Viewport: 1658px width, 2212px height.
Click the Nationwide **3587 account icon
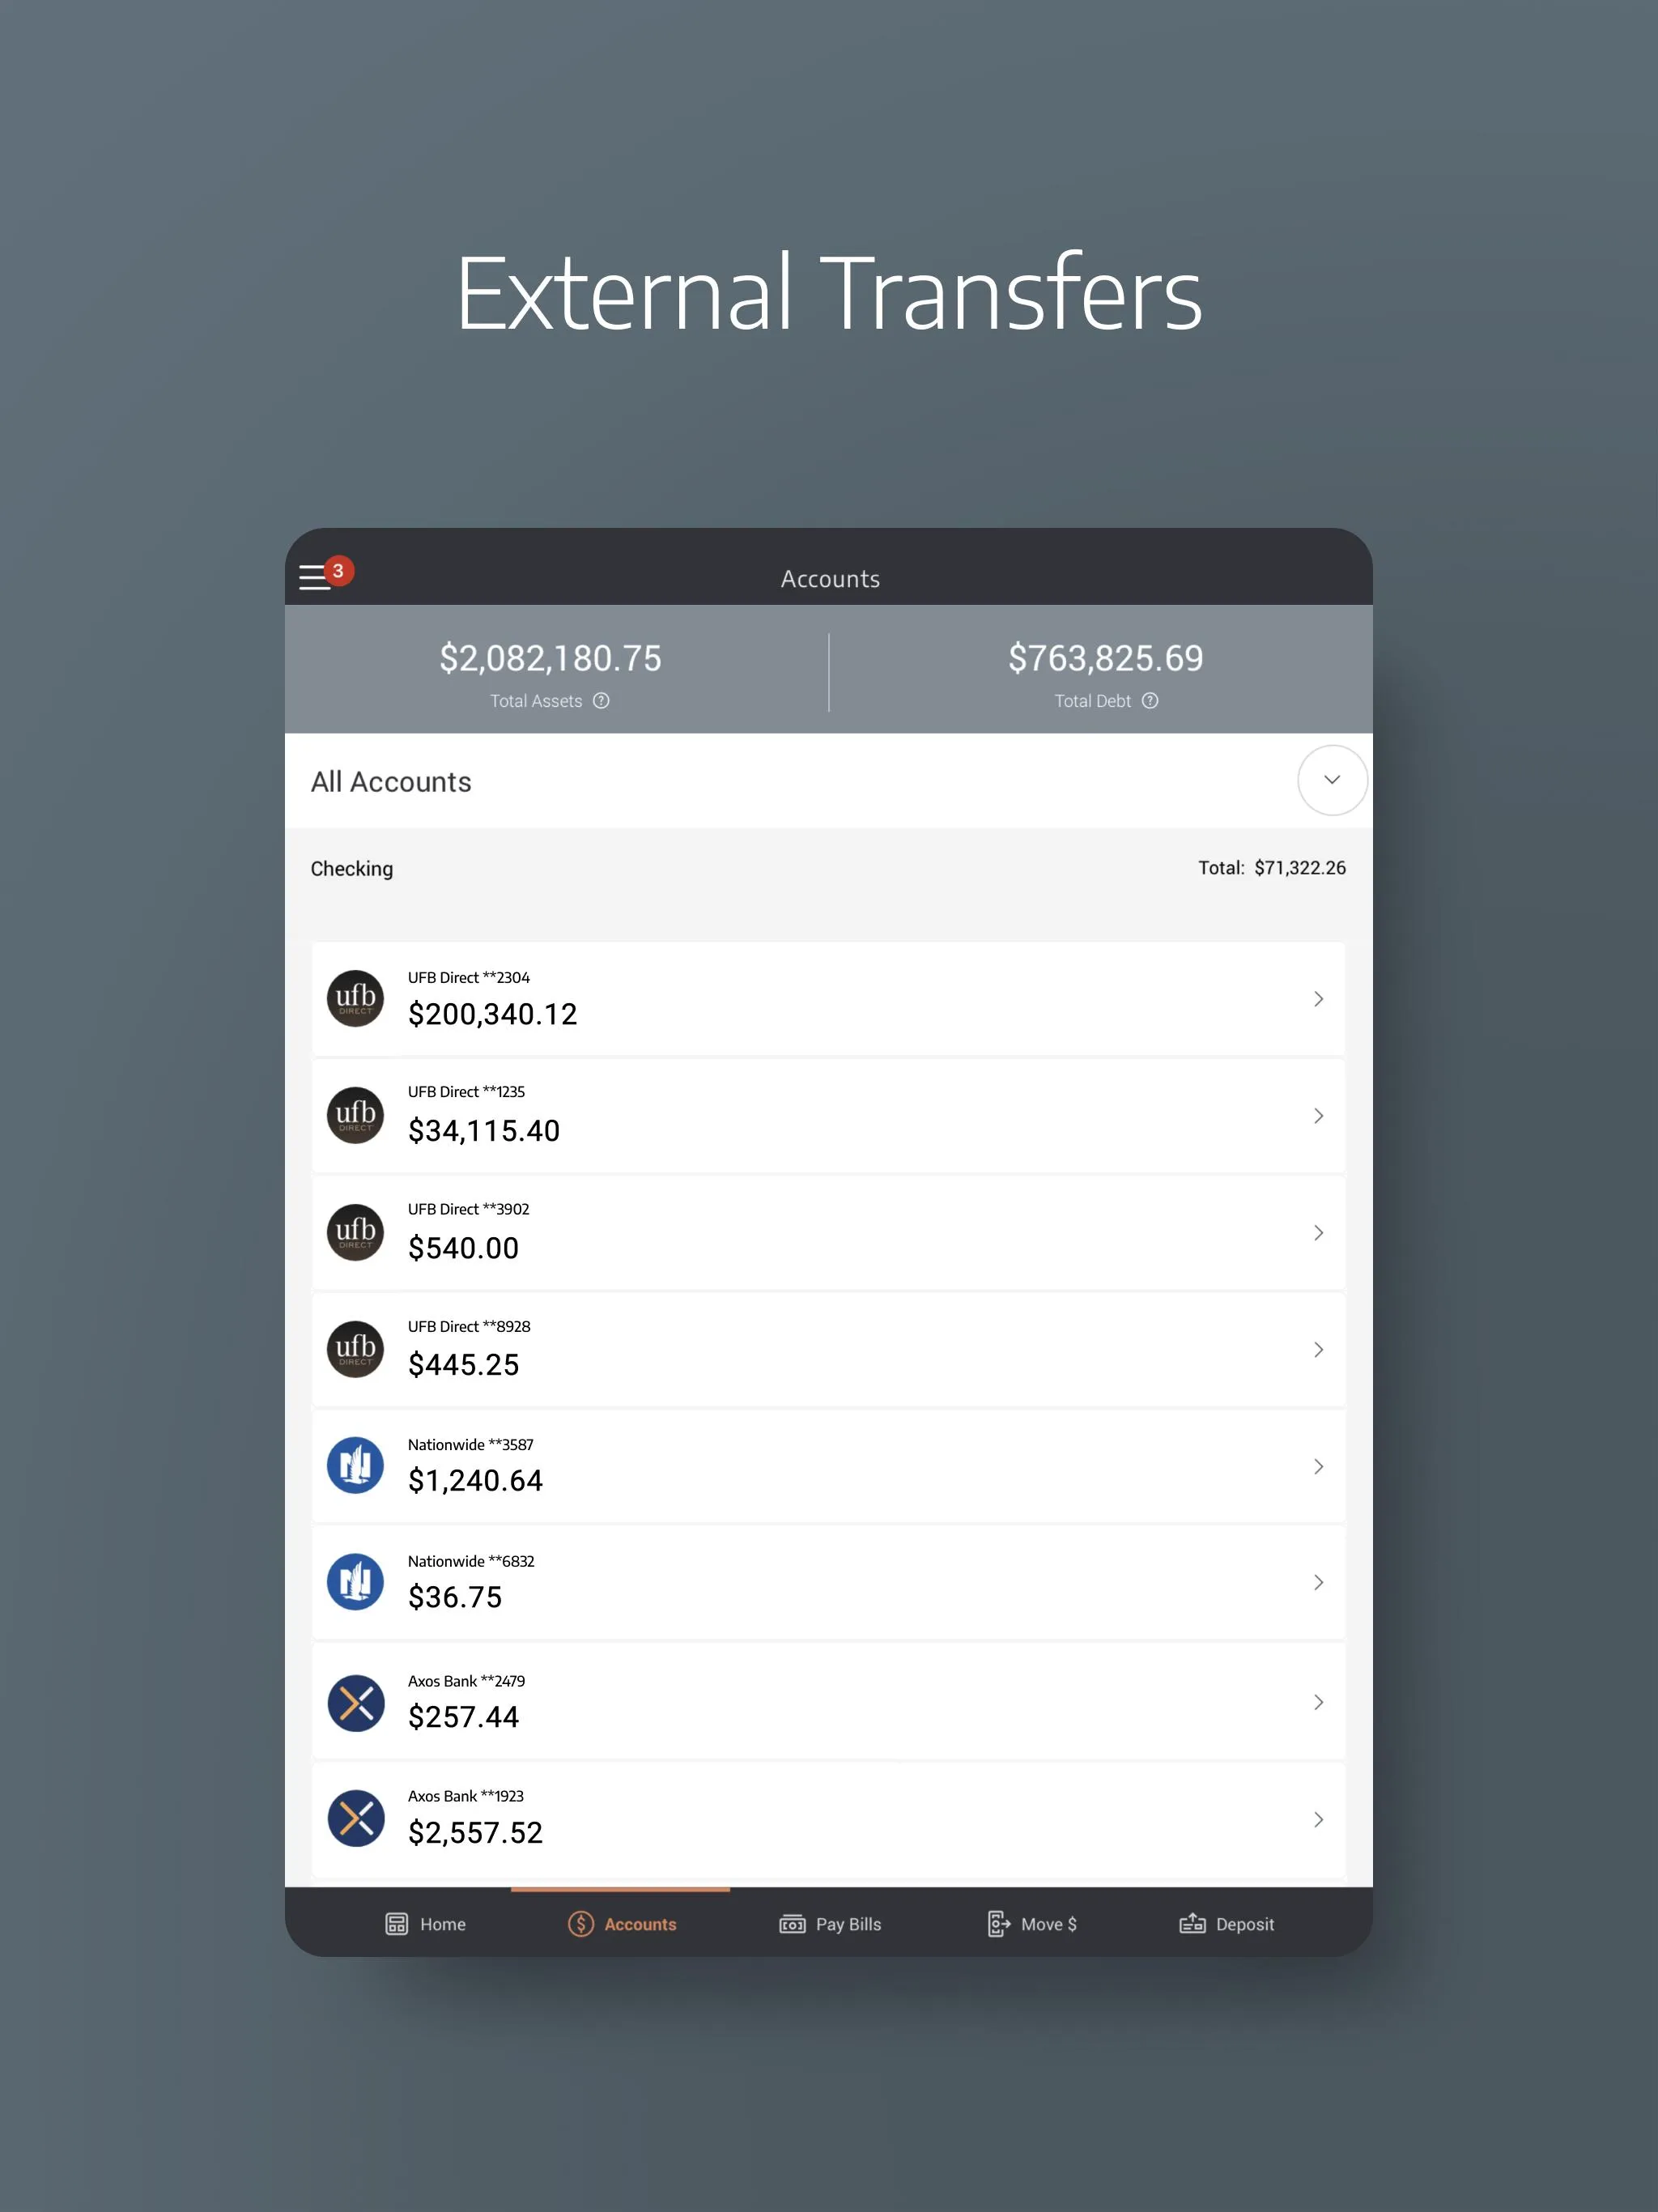click(354, 1463)
